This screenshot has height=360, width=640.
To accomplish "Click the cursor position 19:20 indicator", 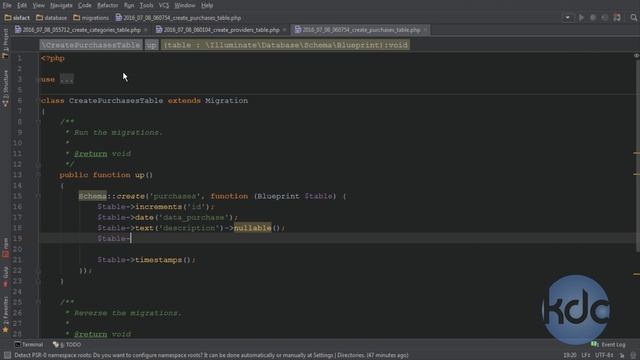I will click(570, 356).
